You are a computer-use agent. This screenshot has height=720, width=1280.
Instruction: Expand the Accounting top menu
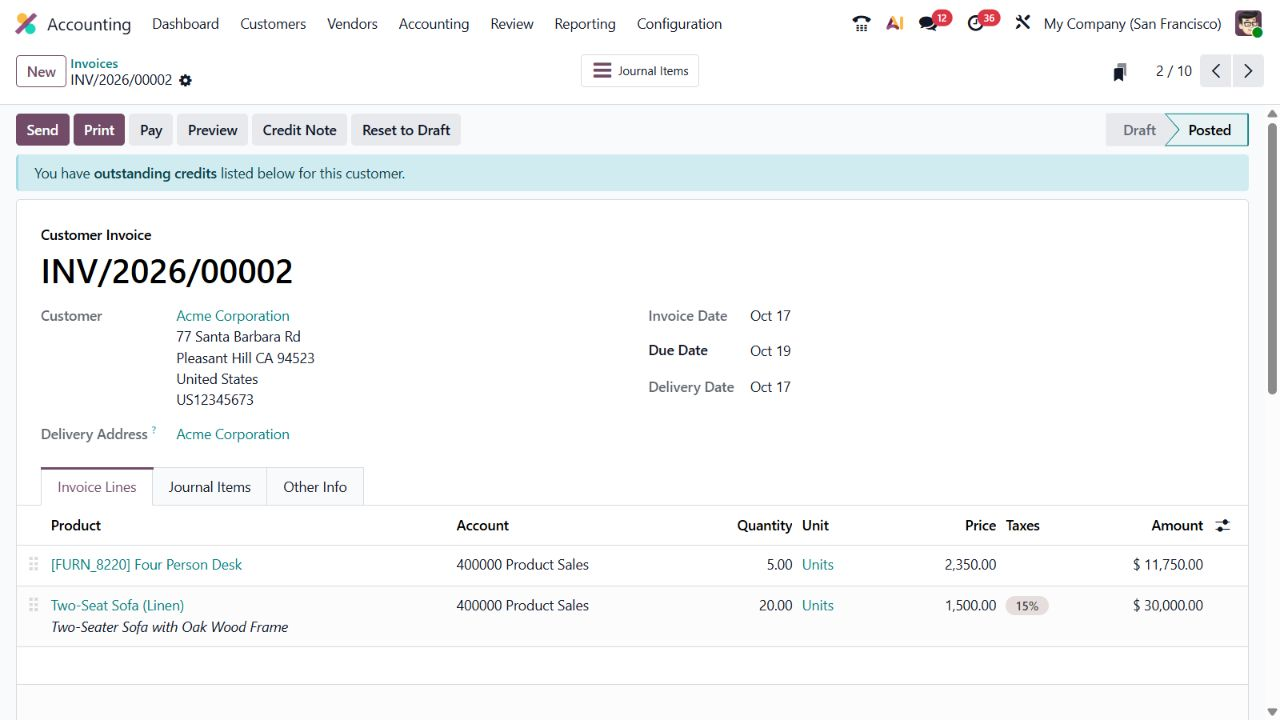click(x=434, y=24)
